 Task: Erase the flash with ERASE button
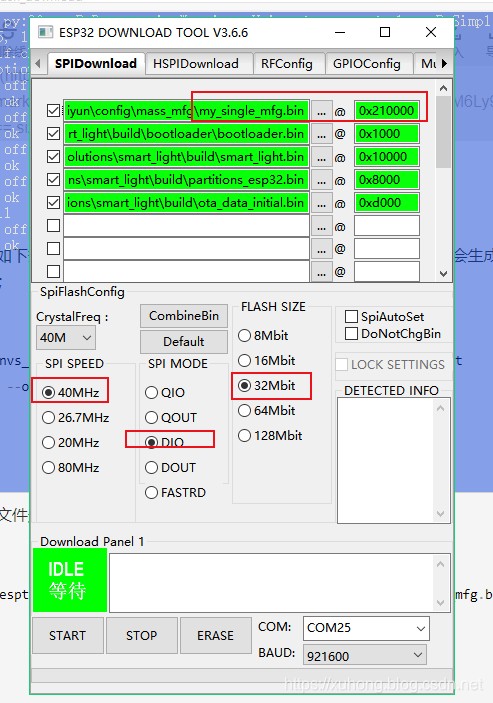pos(216,635)
